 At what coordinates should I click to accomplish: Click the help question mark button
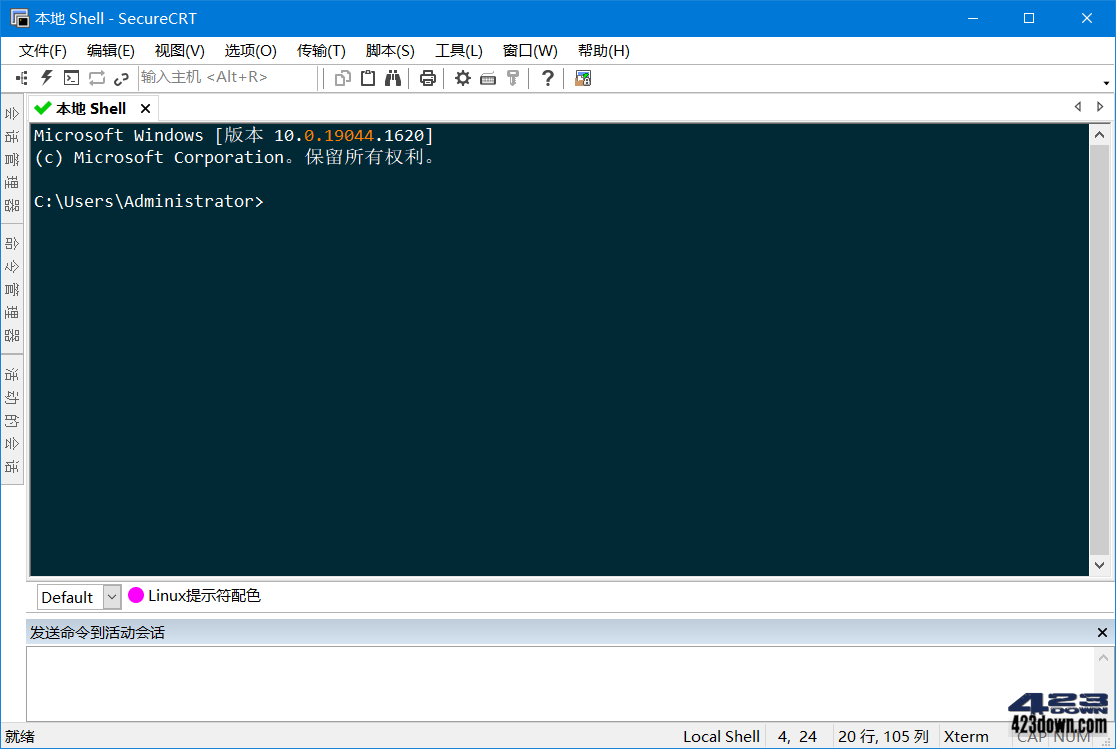click(547, 77)
